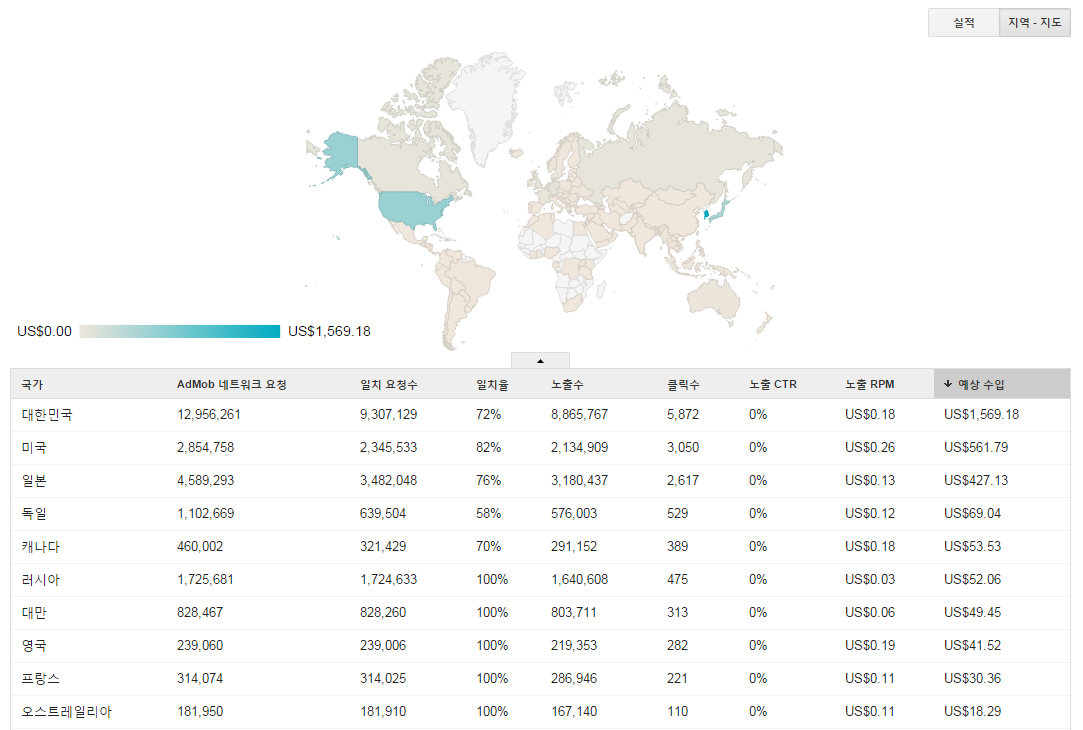
Task: Sort by 일치 요청수 column header
Action: coord(388,385)
